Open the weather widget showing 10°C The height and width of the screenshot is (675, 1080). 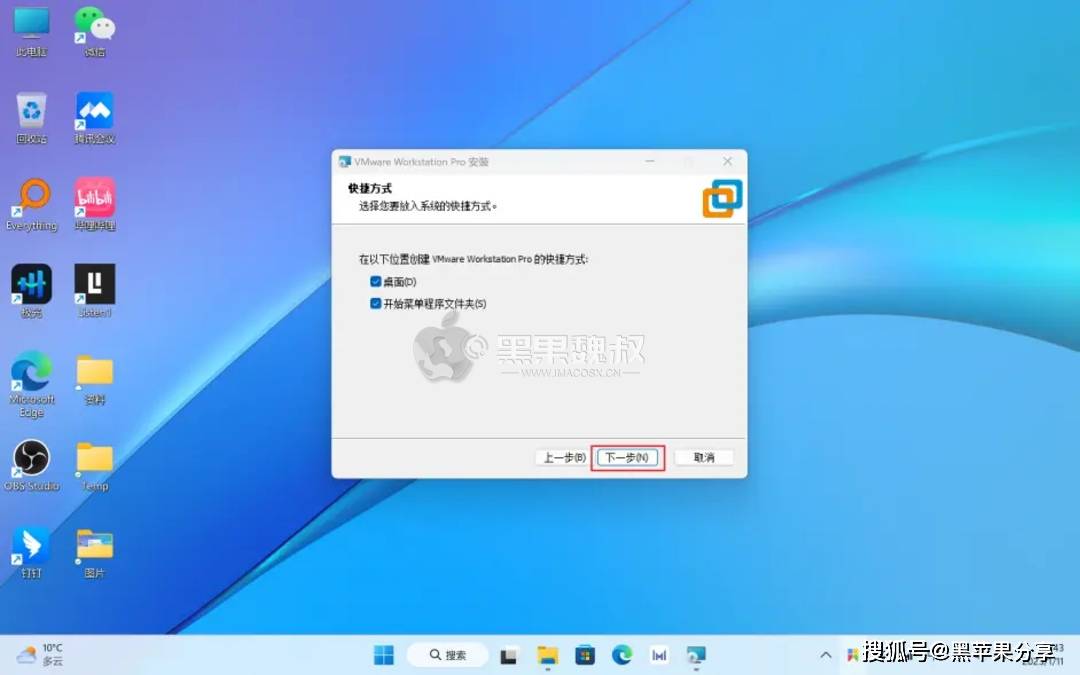point(40,654)
